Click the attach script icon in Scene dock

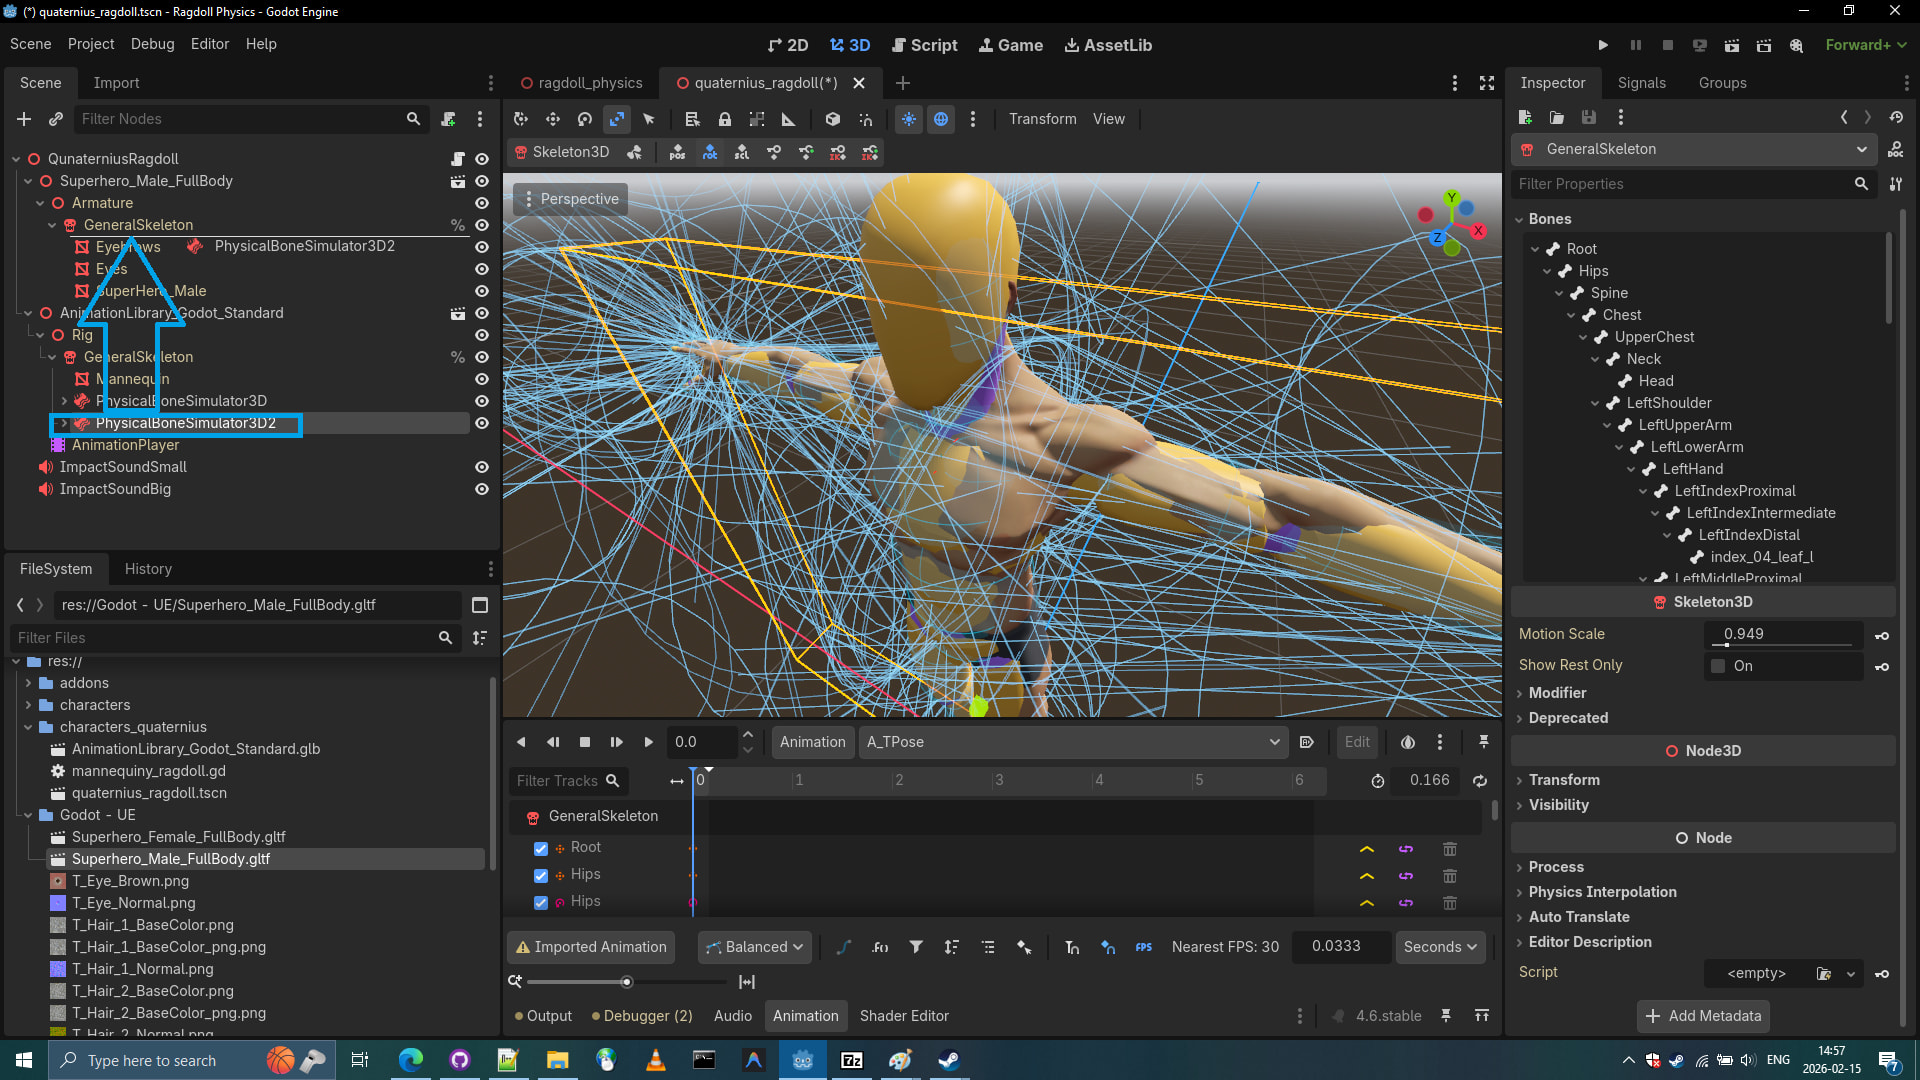coord(449,119)
